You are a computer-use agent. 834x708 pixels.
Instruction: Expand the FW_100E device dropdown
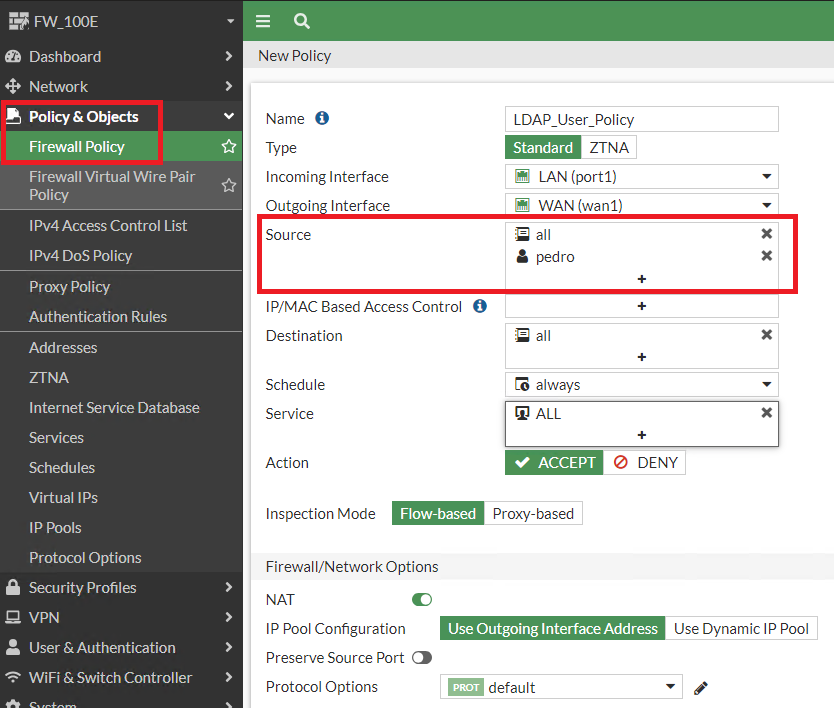pos(230,21)
